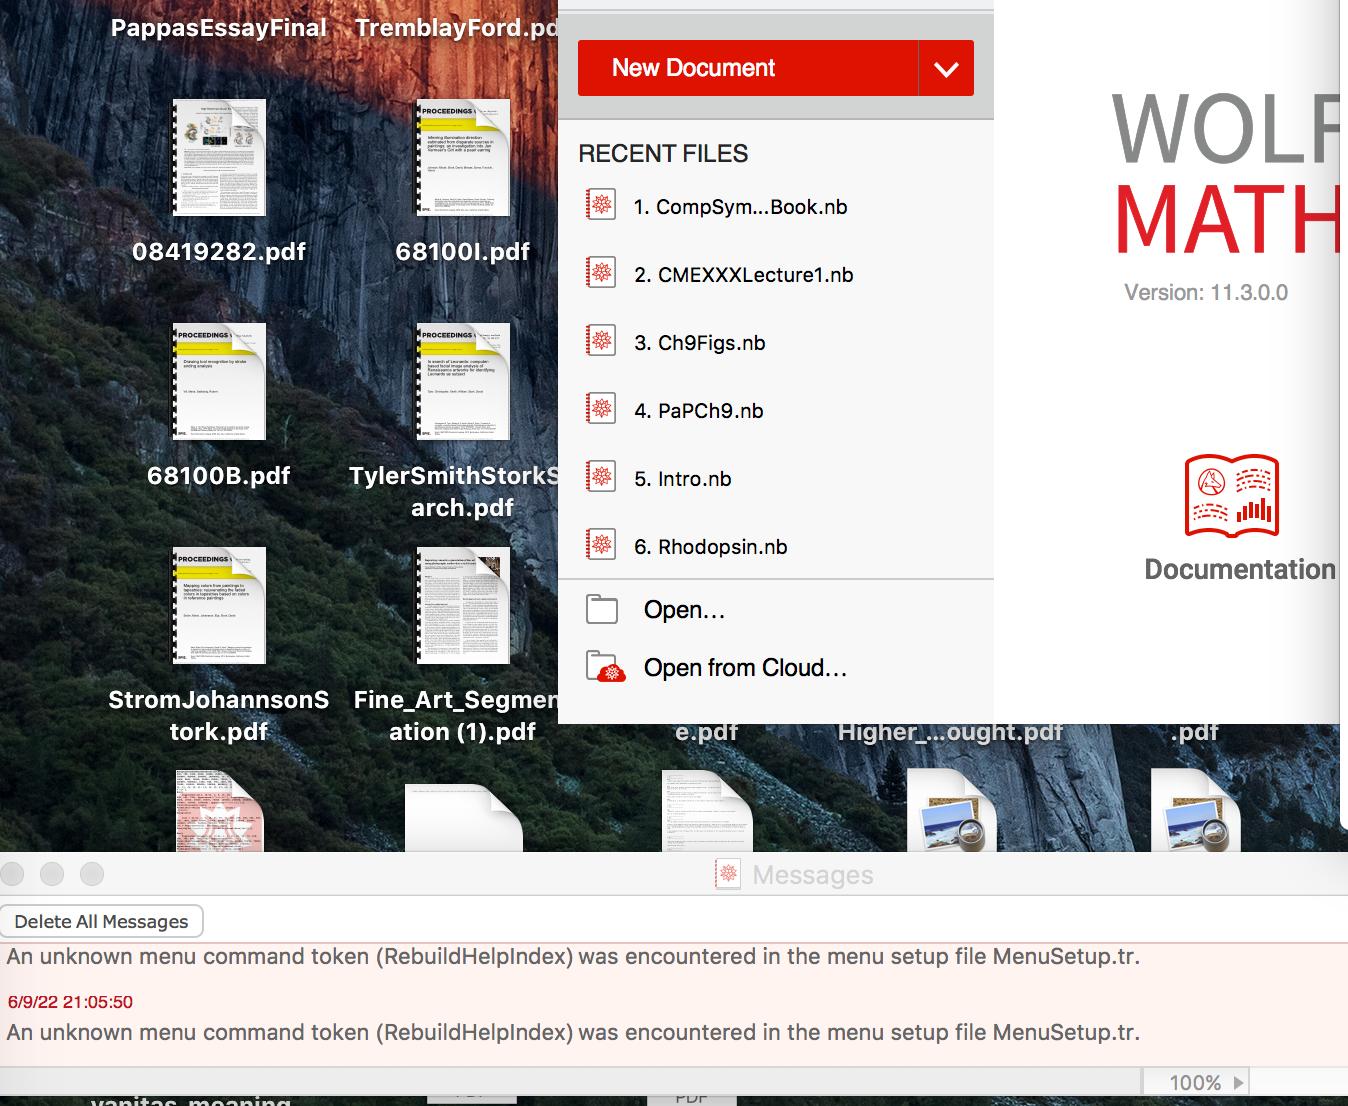Click the New Document button
Screen dimensions: 1348x1106
(747, 68)
